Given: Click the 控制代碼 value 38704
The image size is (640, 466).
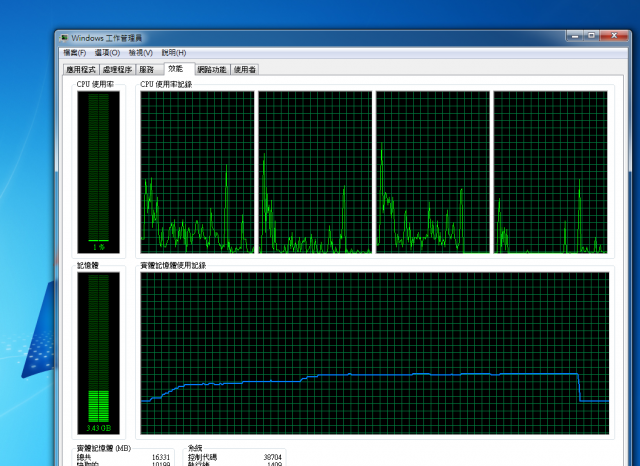Looking at the screenshot, I should [272, 457].
